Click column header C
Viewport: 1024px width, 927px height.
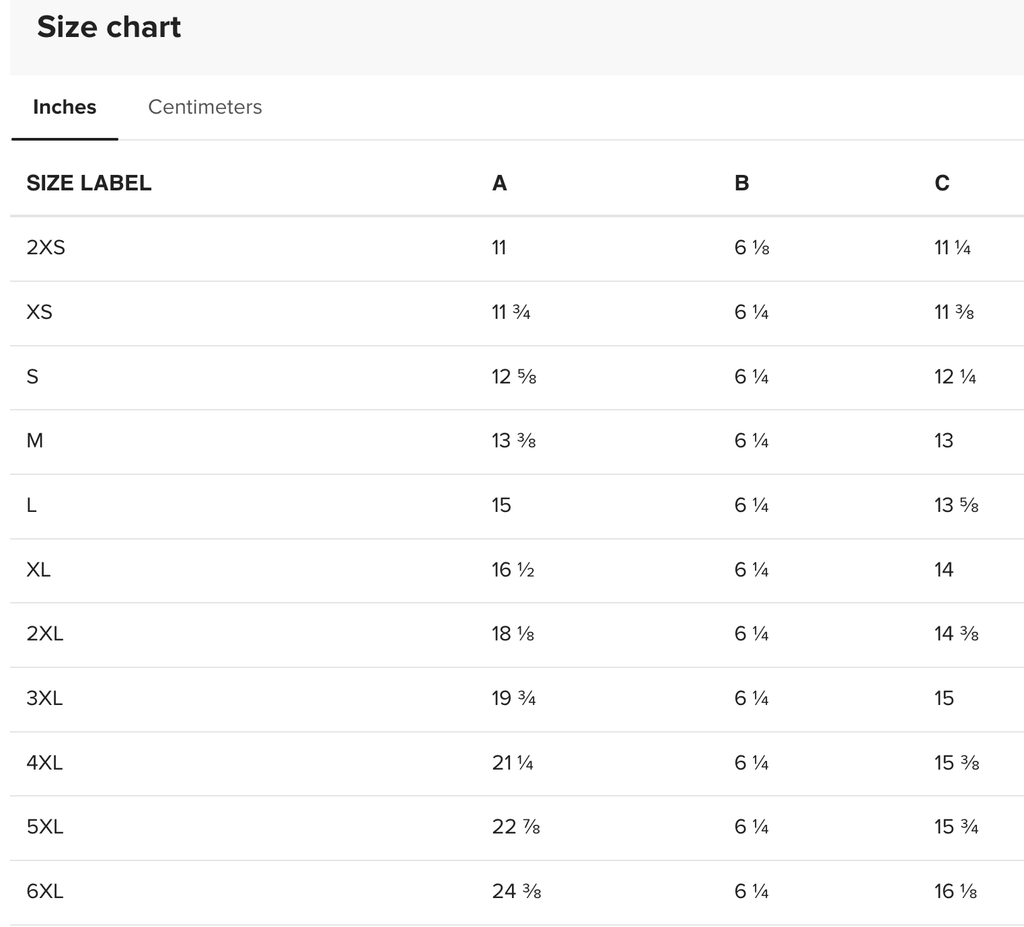click(942, 183)
